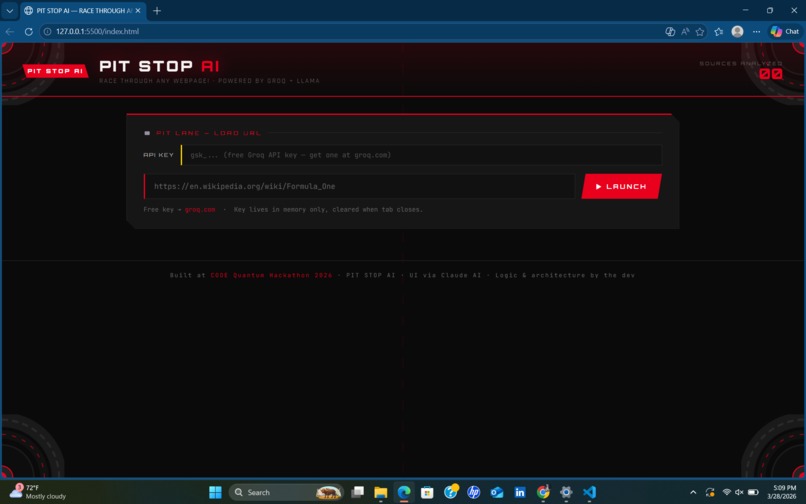This screenshot has width=806, height=504.
Task: Focus the Groq API key field
Action: click(x=422, y=155)
